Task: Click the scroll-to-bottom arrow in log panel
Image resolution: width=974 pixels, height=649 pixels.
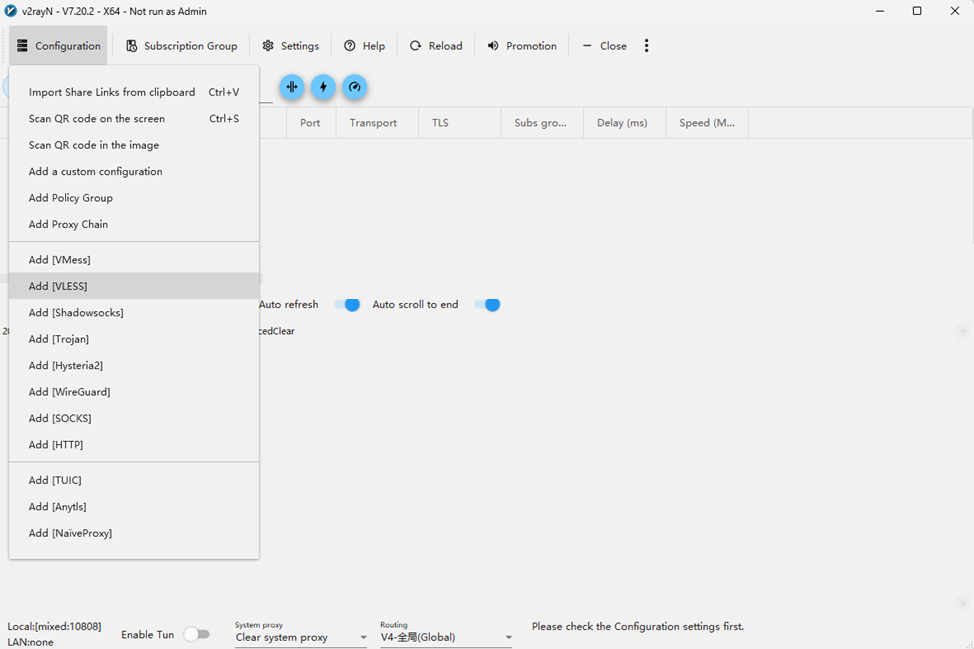Action: tap(963, 602)
